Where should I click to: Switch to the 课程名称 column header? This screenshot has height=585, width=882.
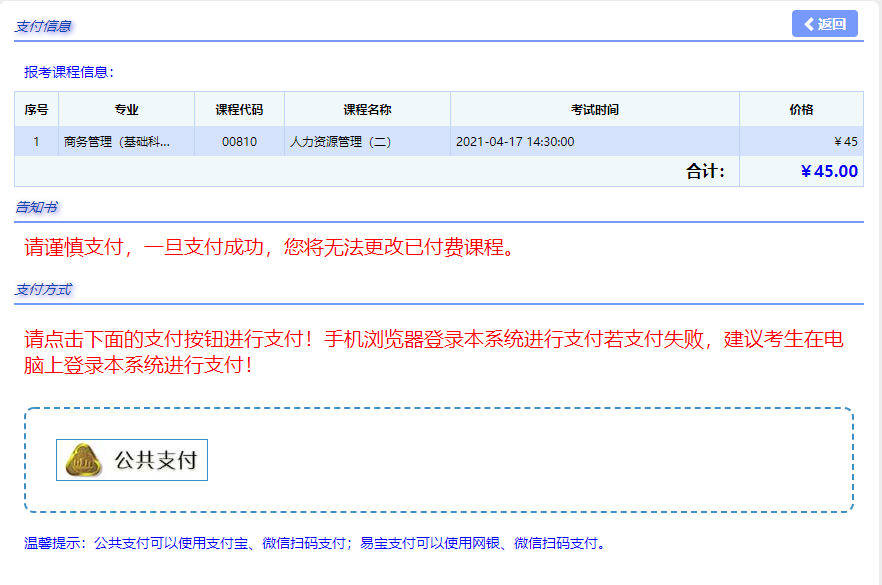point(366,109)
